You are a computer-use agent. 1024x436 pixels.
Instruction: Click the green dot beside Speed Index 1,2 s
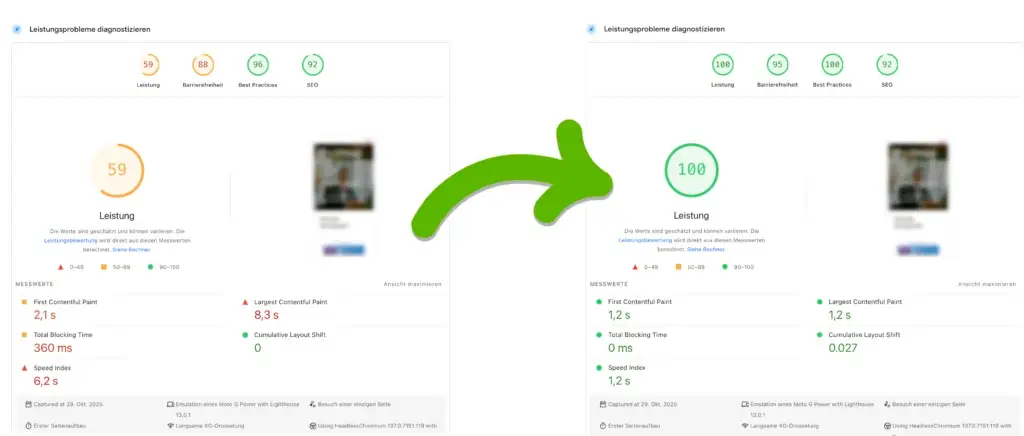coord(599,368)
